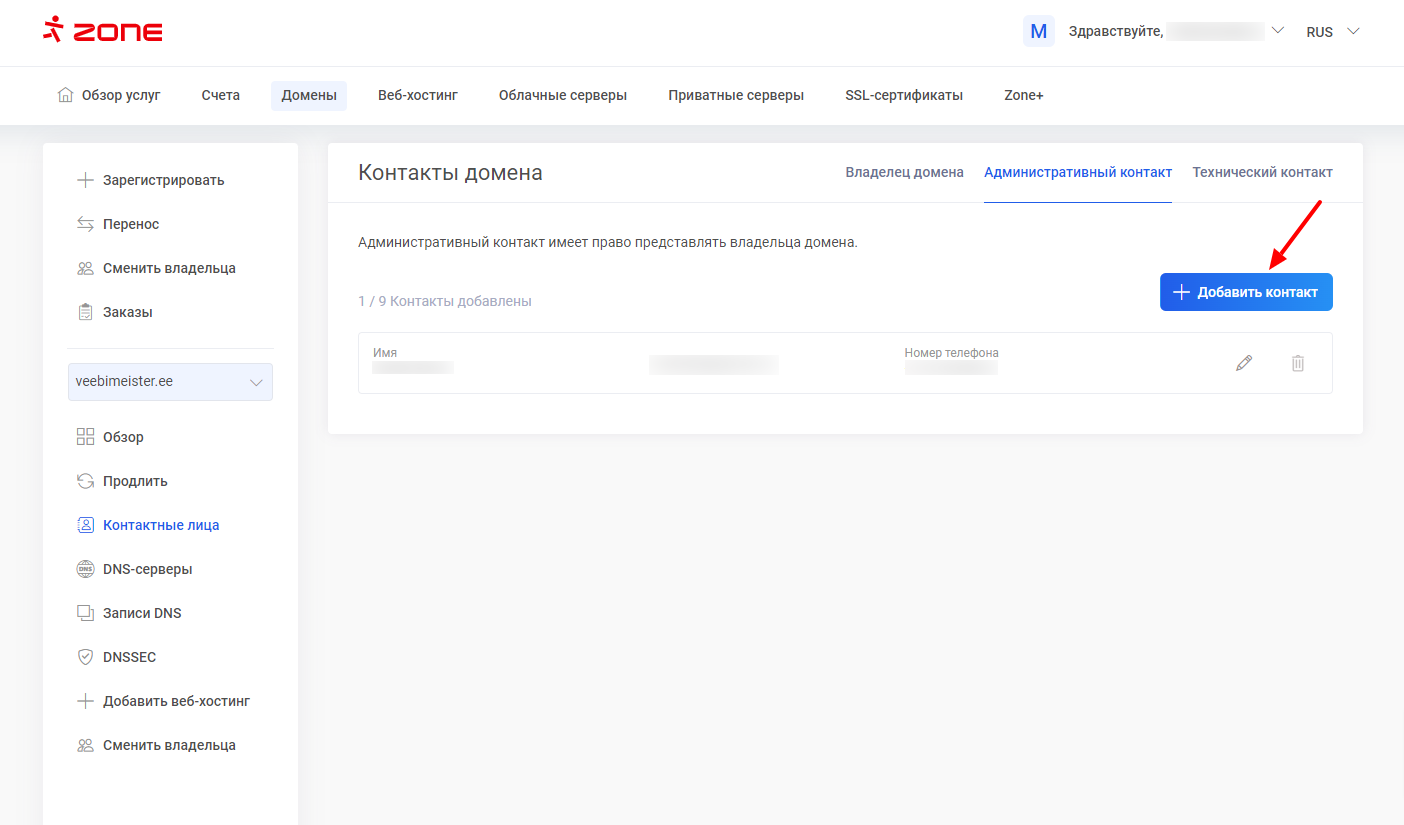Open SSL-сертификаты in top navigation

tap(903, 96)
